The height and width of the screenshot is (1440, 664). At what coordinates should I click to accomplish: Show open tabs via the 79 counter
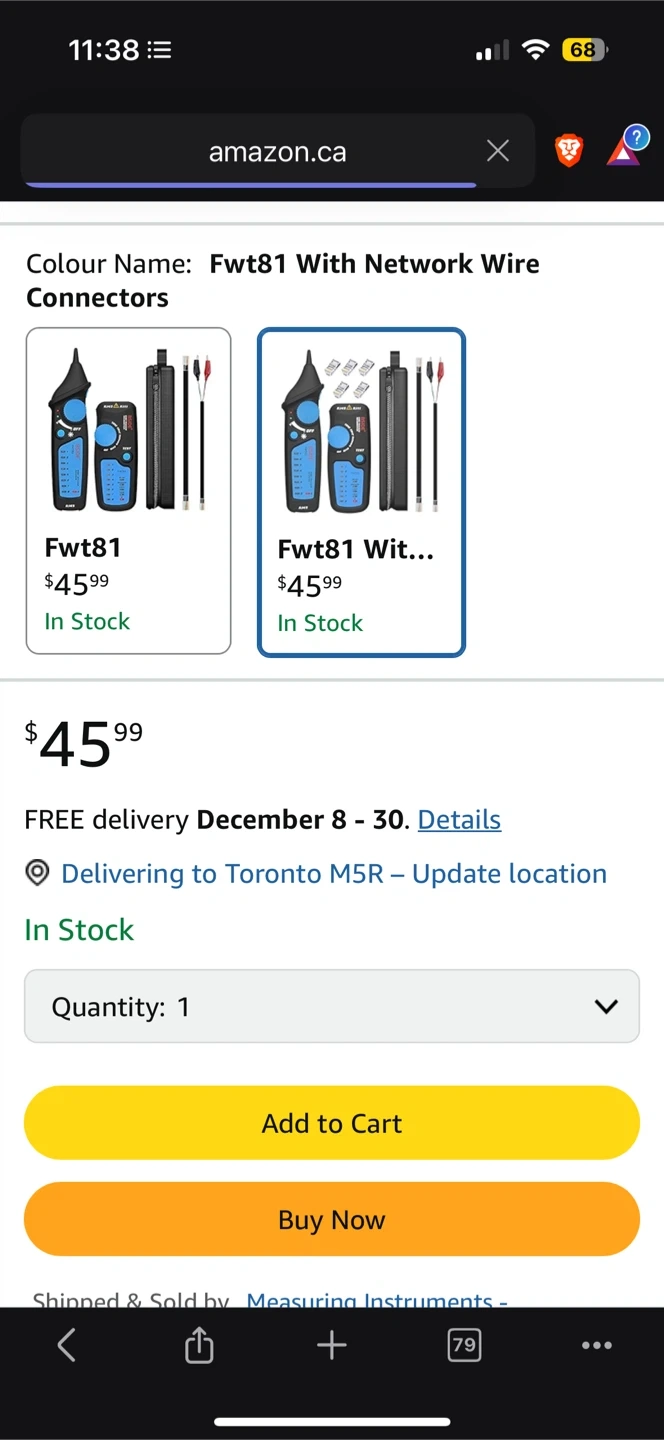pos(464,1345)
